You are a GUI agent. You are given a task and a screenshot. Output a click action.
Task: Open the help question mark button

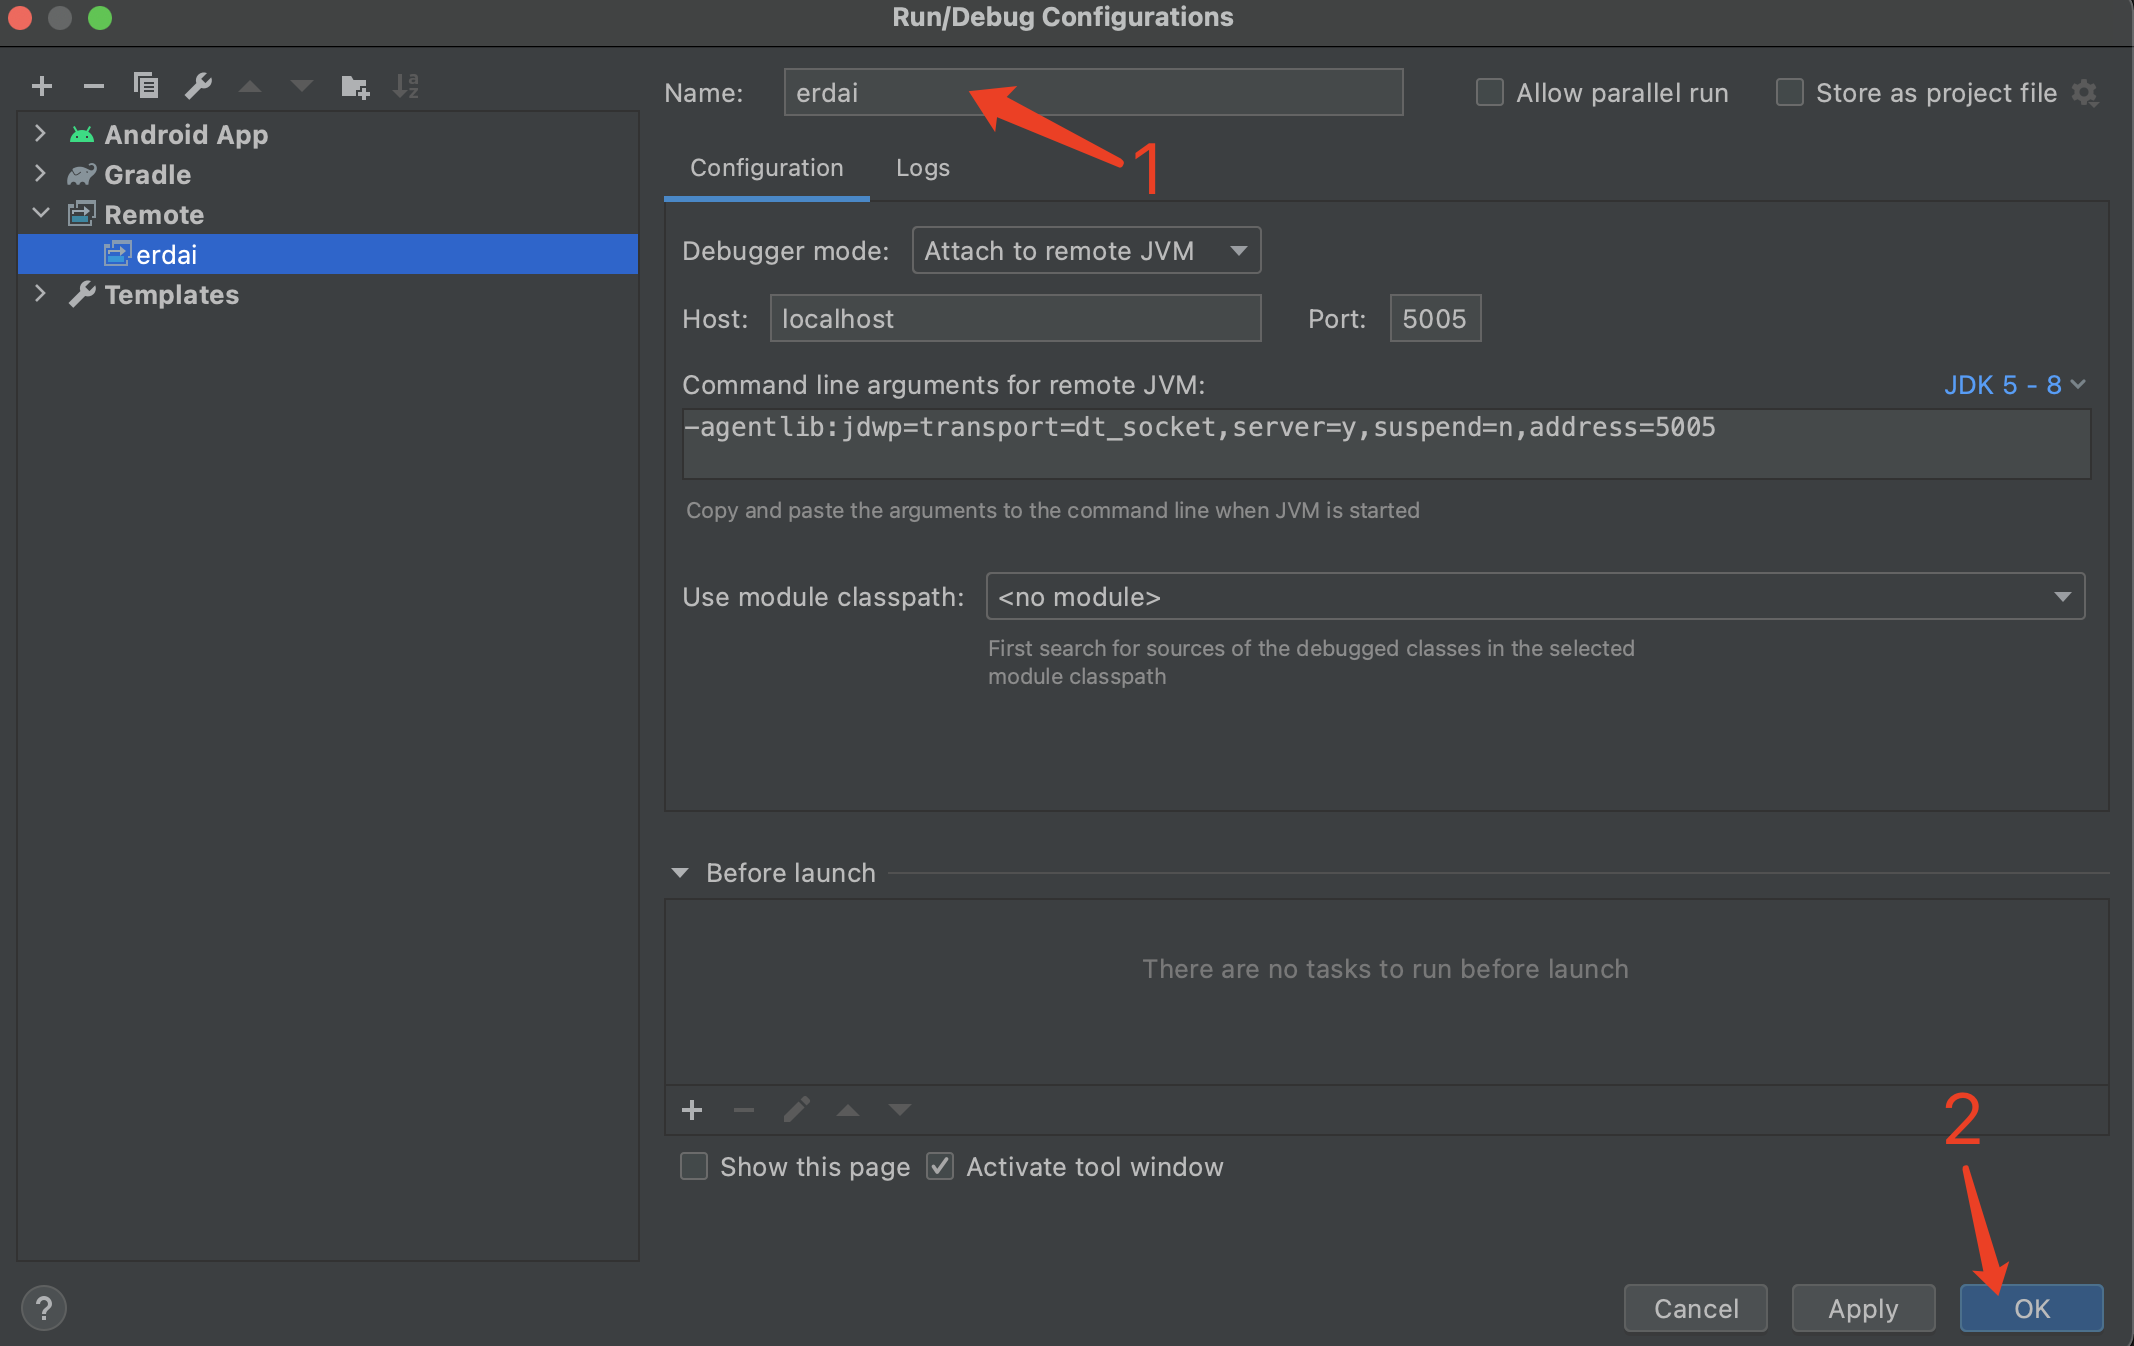(44, 1308)
